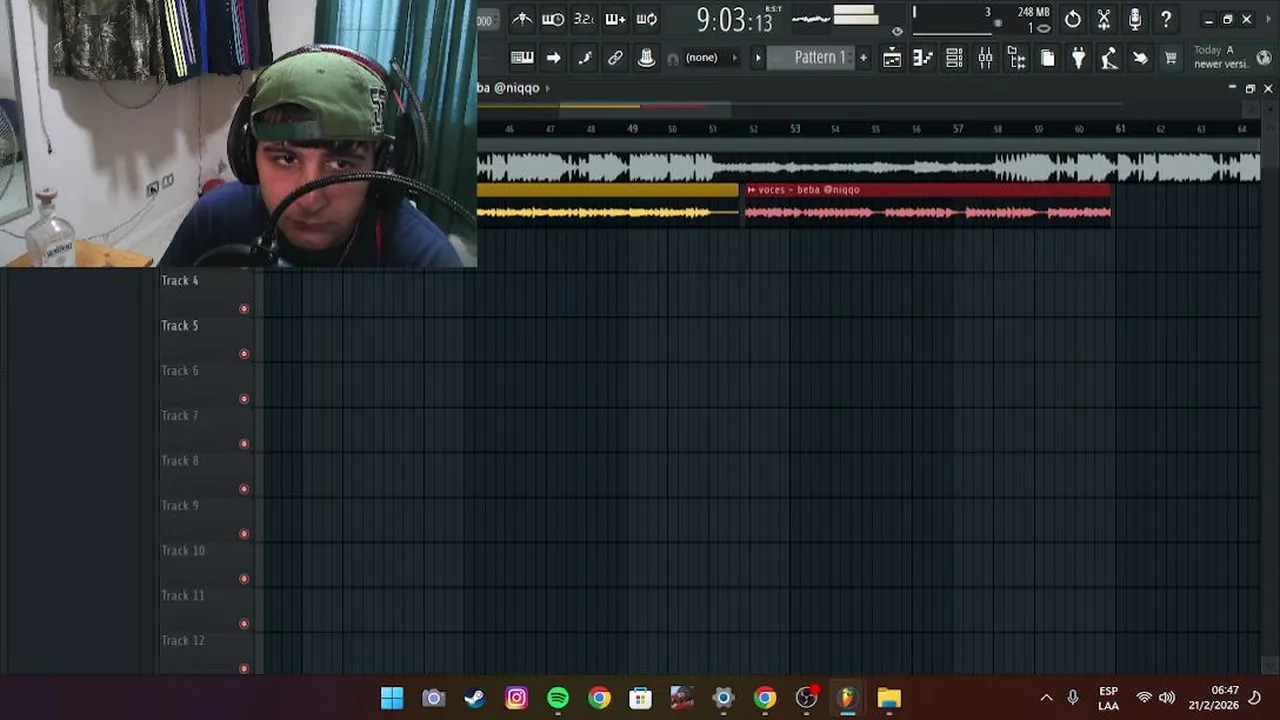Click the 248 MB memory readout
The image size is (1280, 720).
(x=1034, y=12)
